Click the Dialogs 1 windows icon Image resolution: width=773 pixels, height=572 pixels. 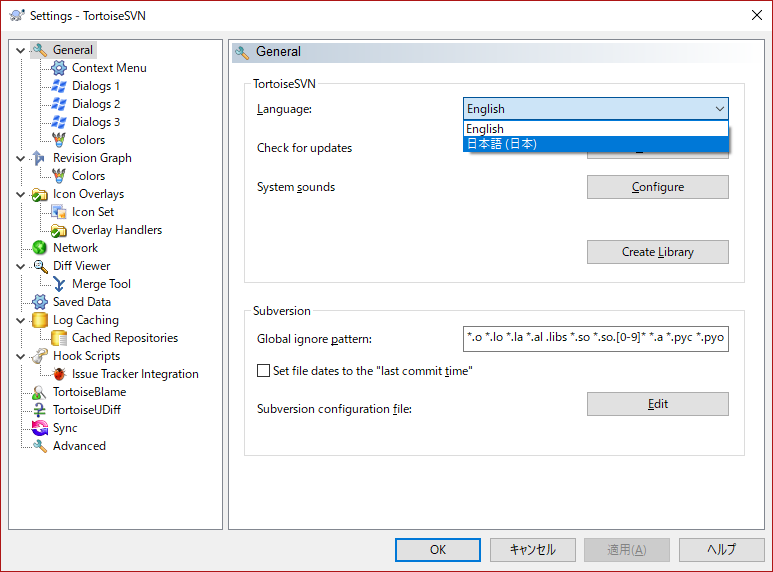click(x=59, y=86)
